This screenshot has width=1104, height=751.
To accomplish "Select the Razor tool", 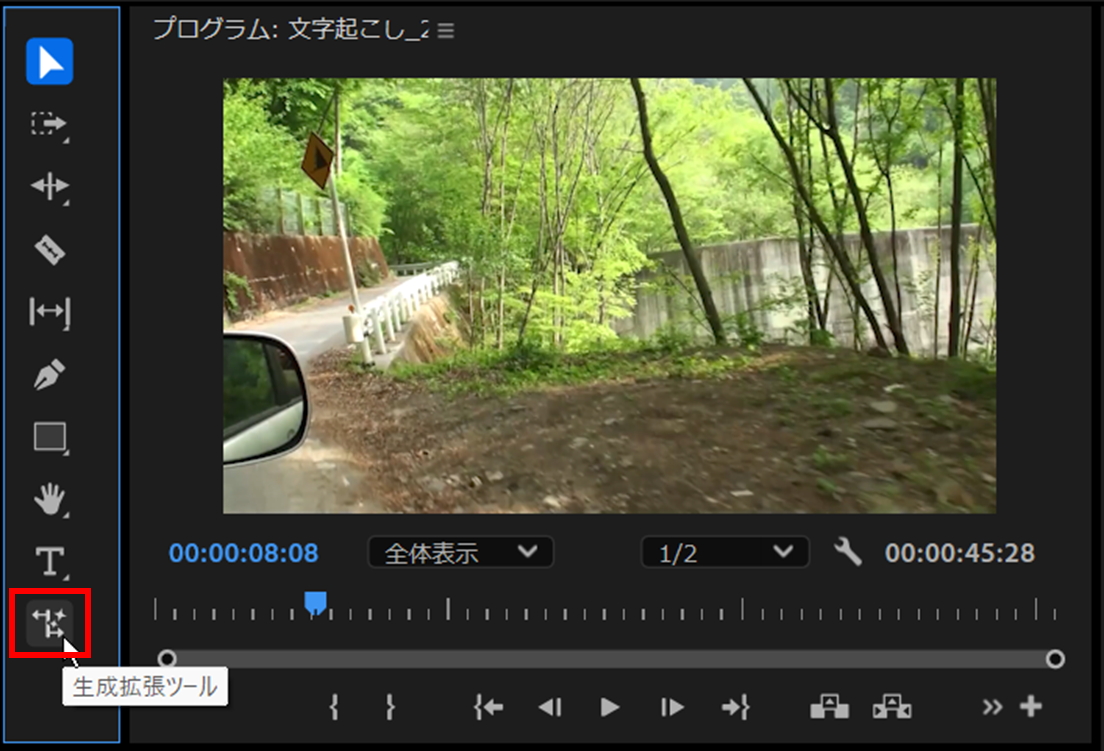I will click(x=48, y=249).
